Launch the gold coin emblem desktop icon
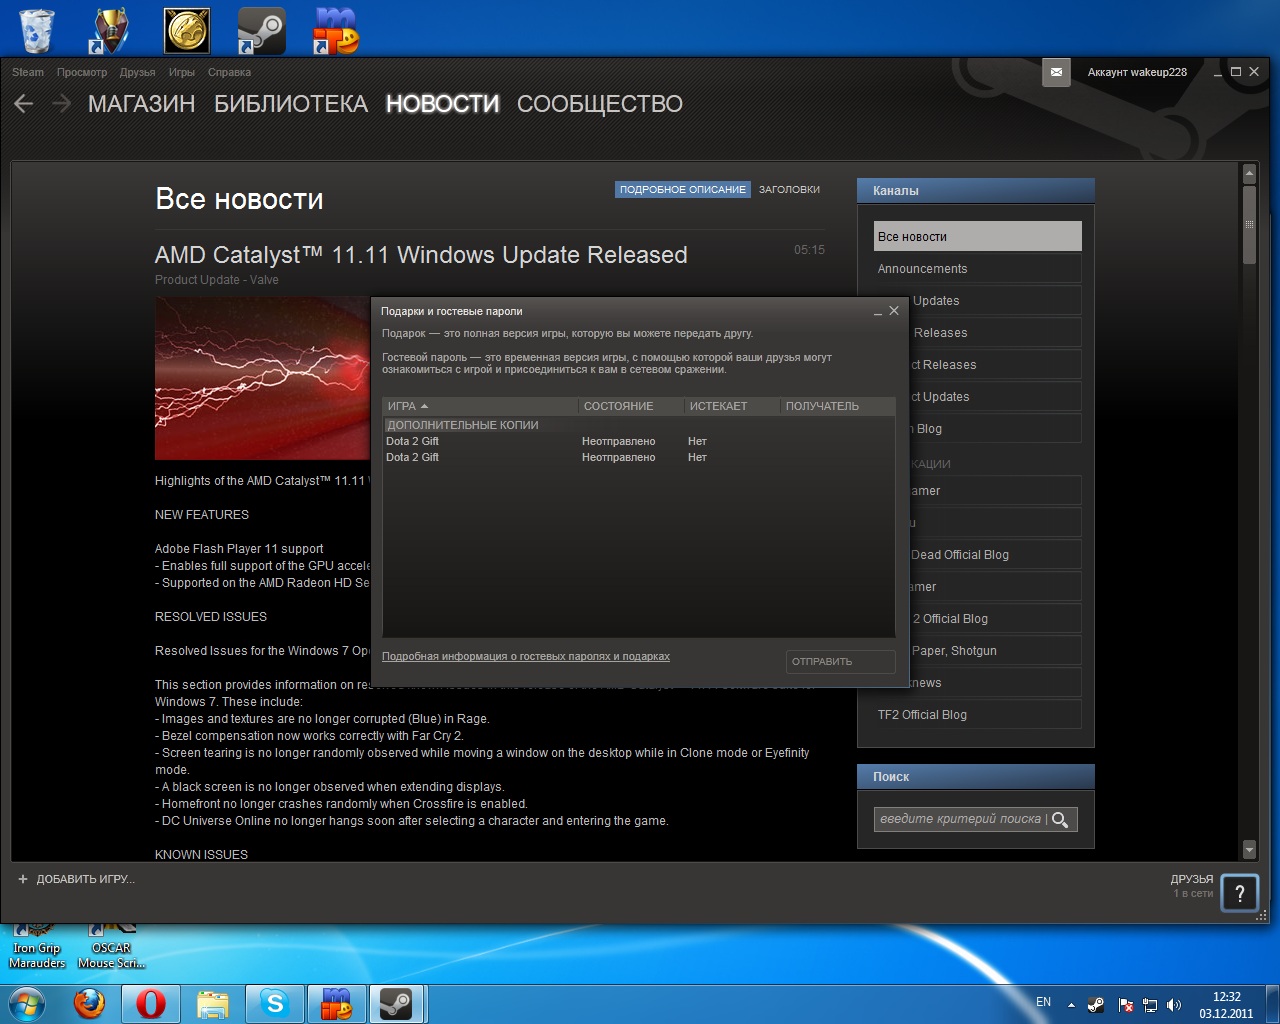1280x1024 pixels. coord(187,31)
